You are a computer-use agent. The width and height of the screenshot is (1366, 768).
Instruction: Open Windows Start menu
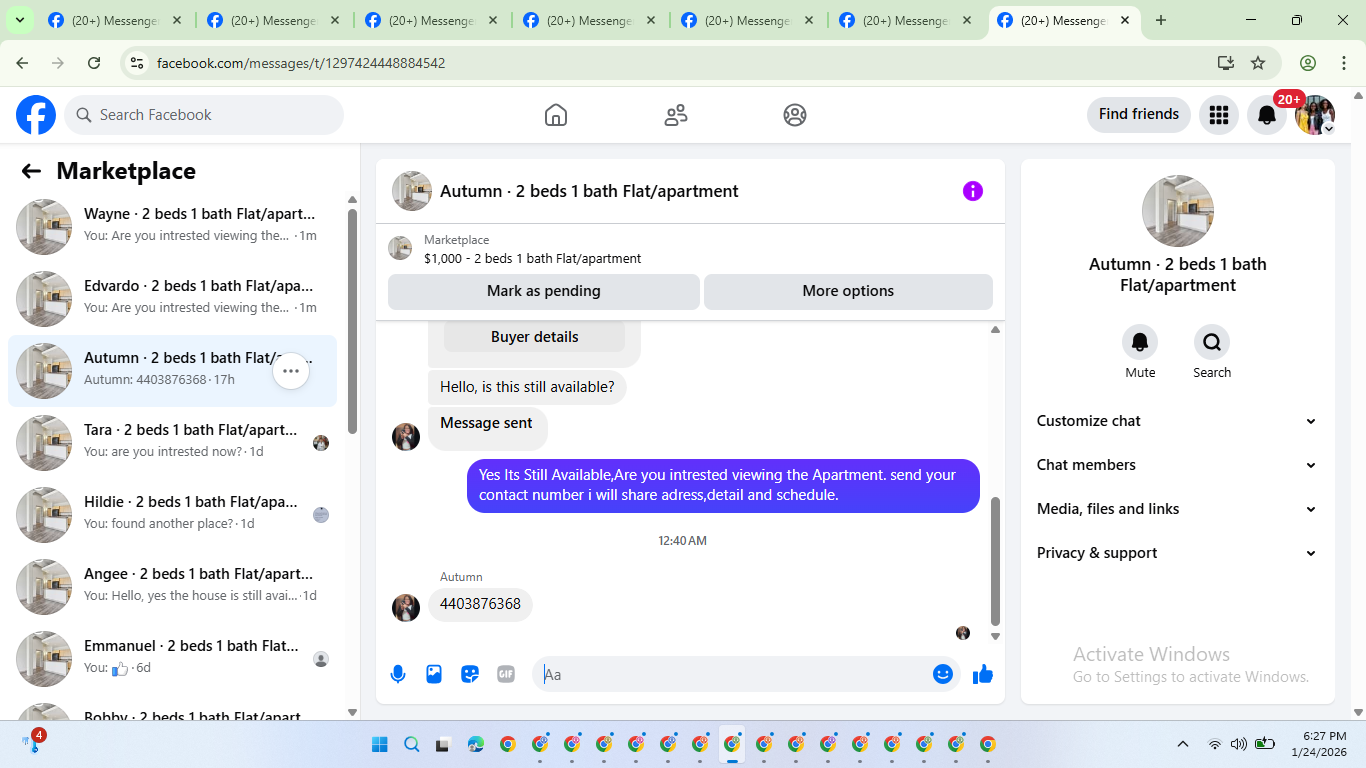[x=380, y=744]
